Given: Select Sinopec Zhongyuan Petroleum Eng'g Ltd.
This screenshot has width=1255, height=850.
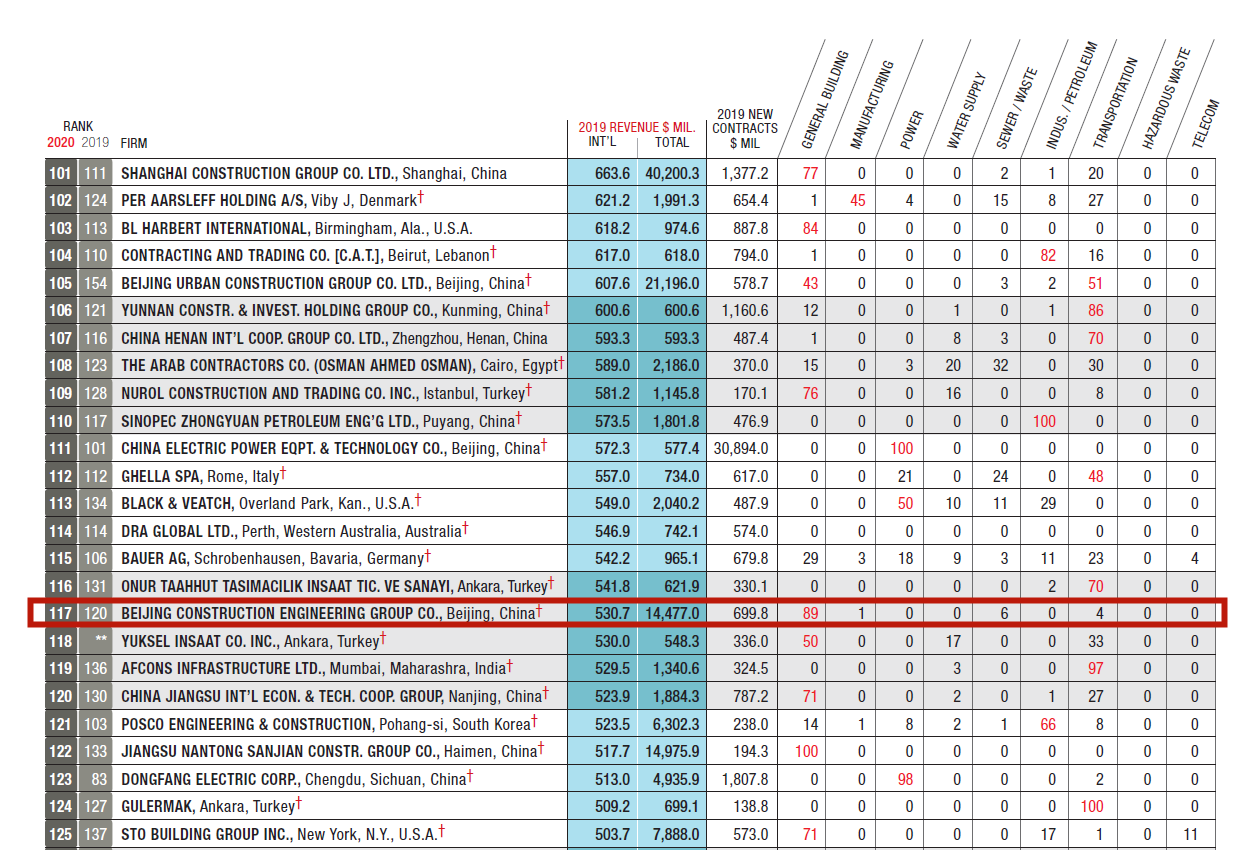Looking at the screenshot, I should [270, 421].
